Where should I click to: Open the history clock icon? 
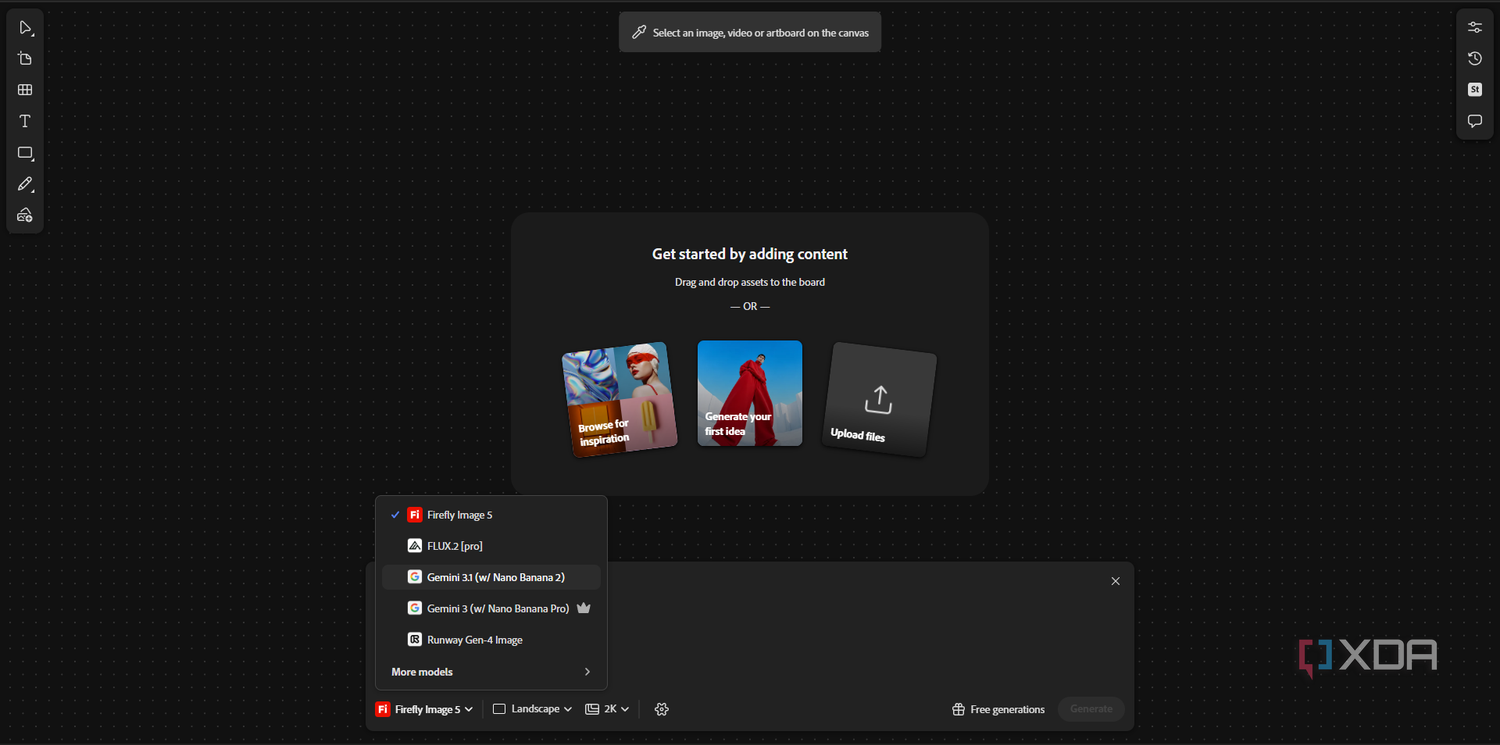point(1474,58)
